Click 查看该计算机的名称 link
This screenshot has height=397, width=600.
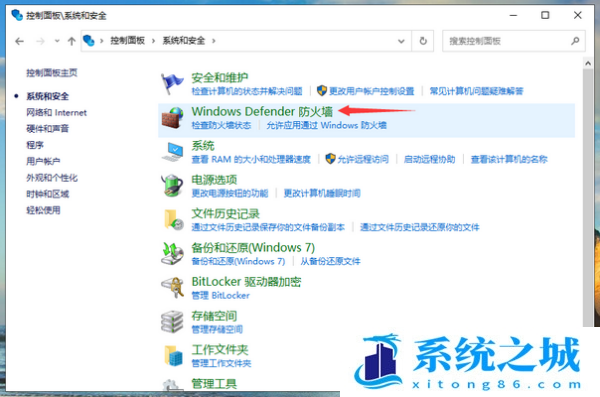pyautogui.click(x=509, y=159)
